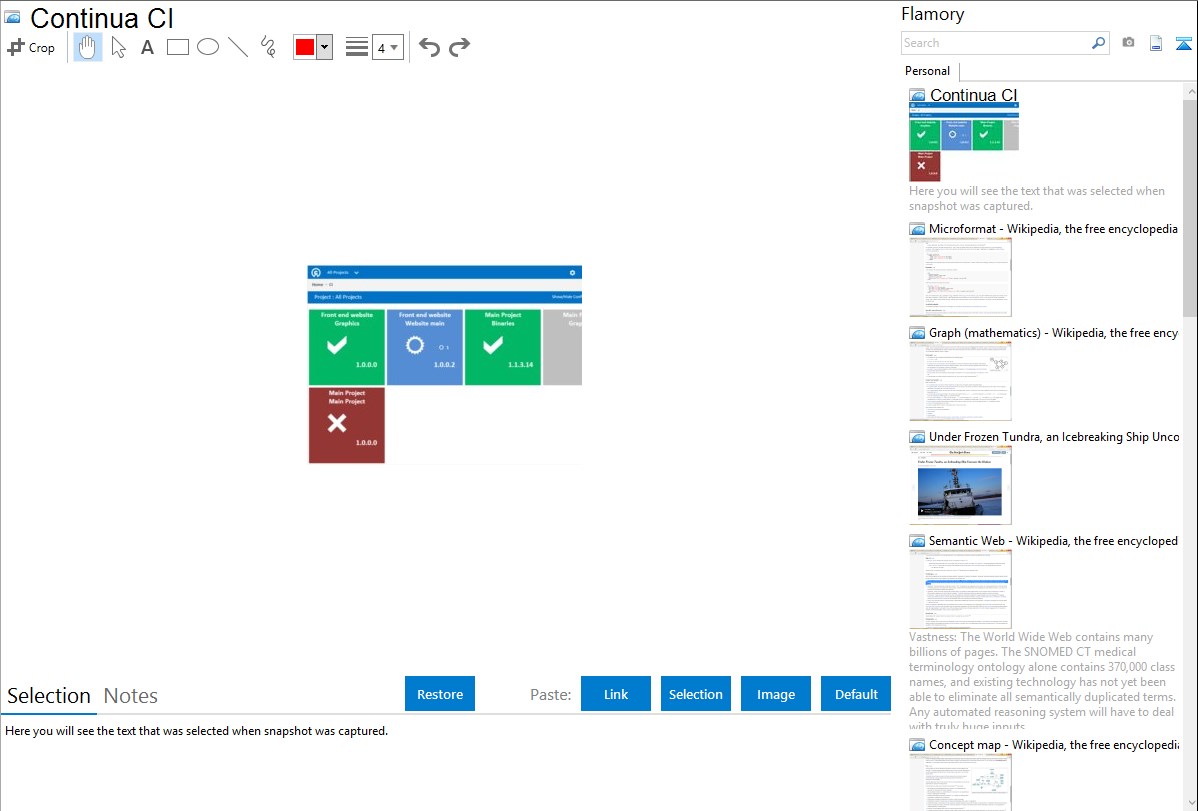
Task: Click the browser icon beside Concept map entry
Action: click(x=918, y=745)
